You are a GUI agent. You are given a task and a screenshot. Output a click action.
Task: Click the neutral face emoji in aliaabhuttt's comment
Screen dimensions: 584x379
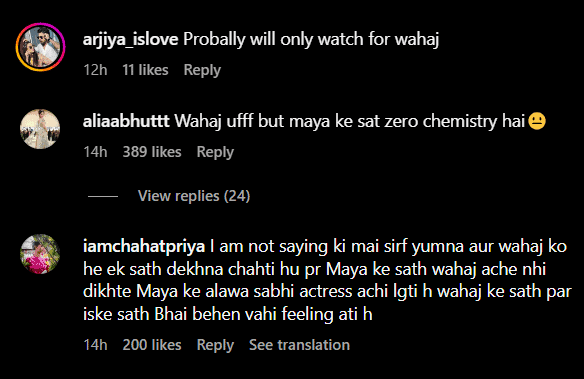537,121
